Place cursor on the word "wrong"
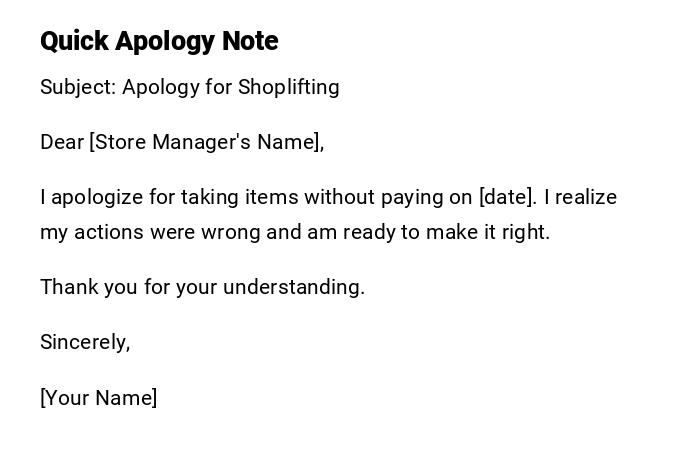 [x=231, y=232]
